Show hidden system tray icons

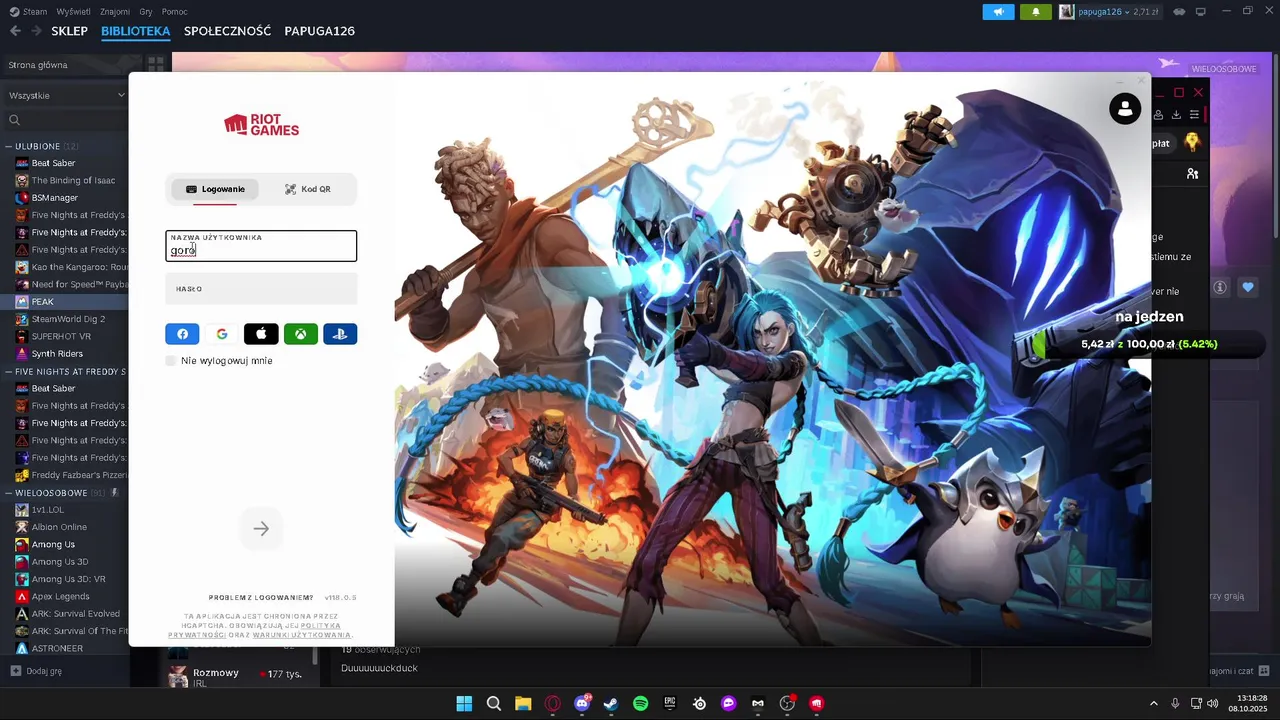coord(1153,704)
